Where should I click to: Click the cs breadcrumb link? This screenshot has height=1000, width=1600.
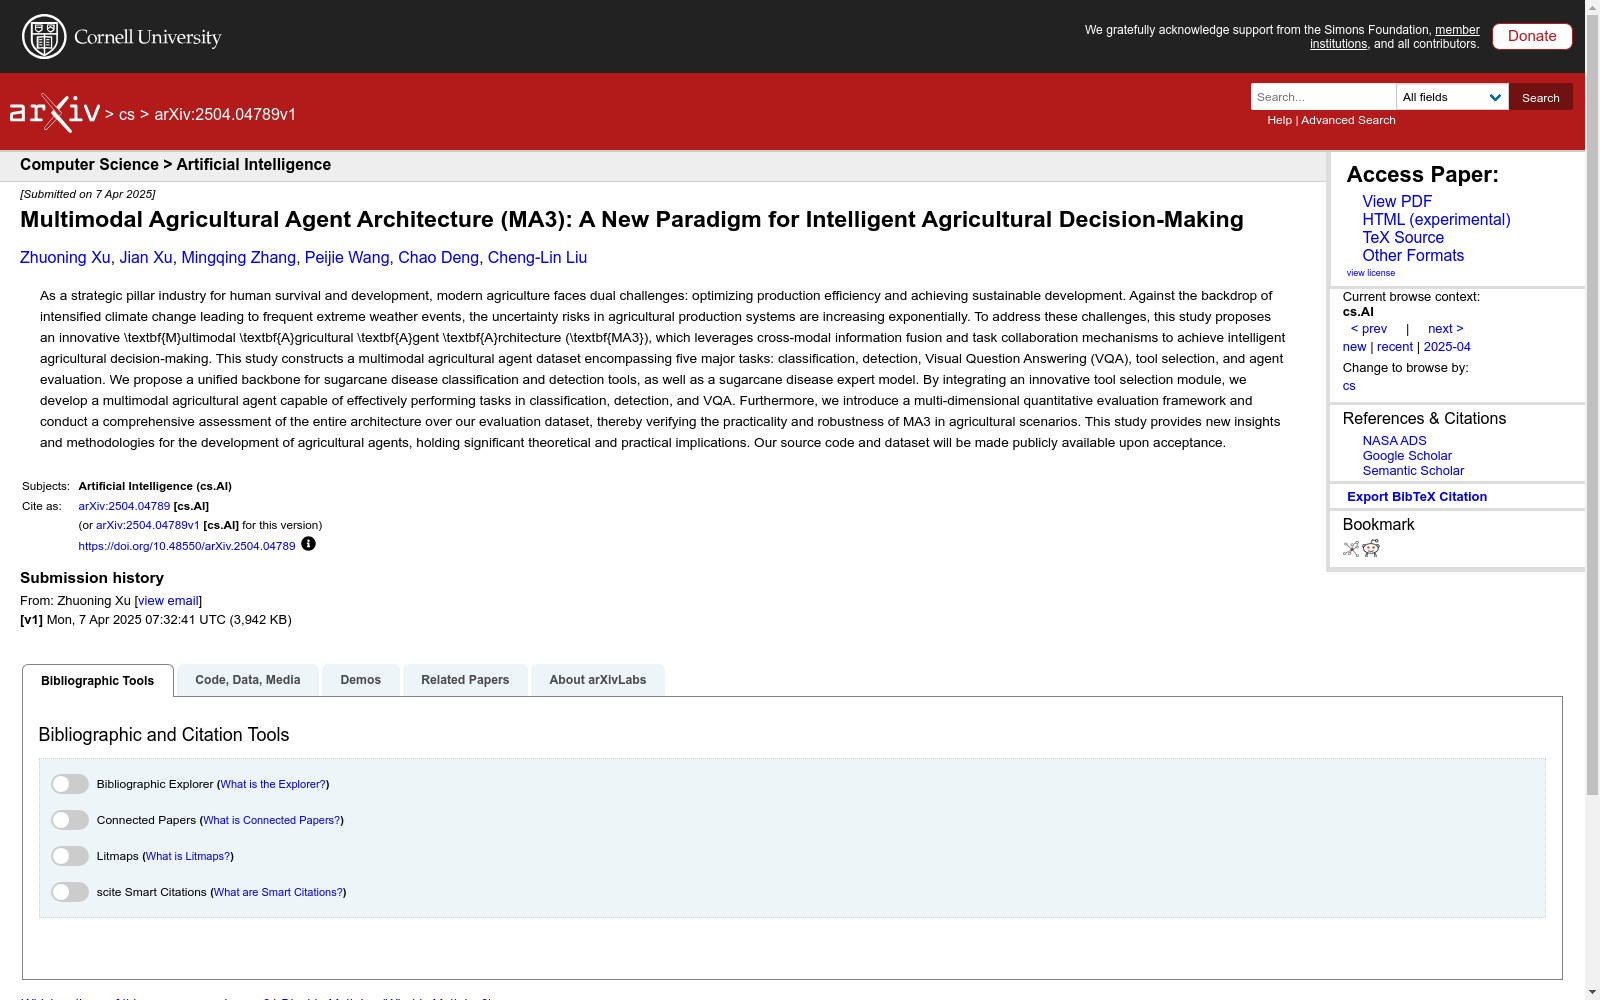click(x=127, y=115)
